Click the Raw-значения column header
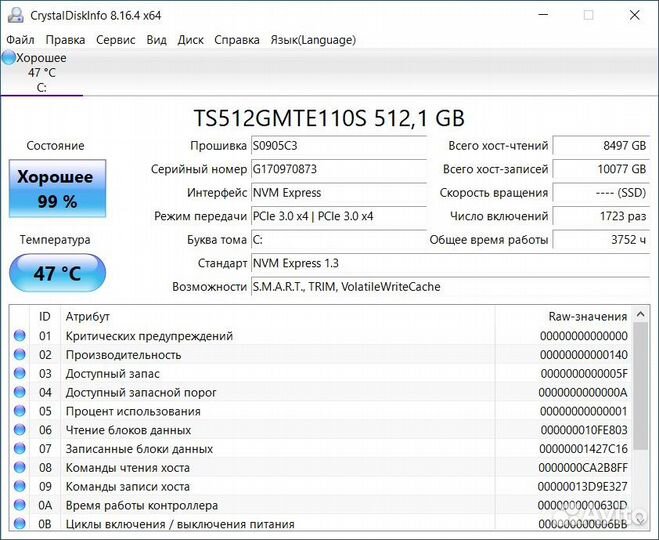Screen dimensions: 659x540 pyautogui.click(x=563, y=316)
